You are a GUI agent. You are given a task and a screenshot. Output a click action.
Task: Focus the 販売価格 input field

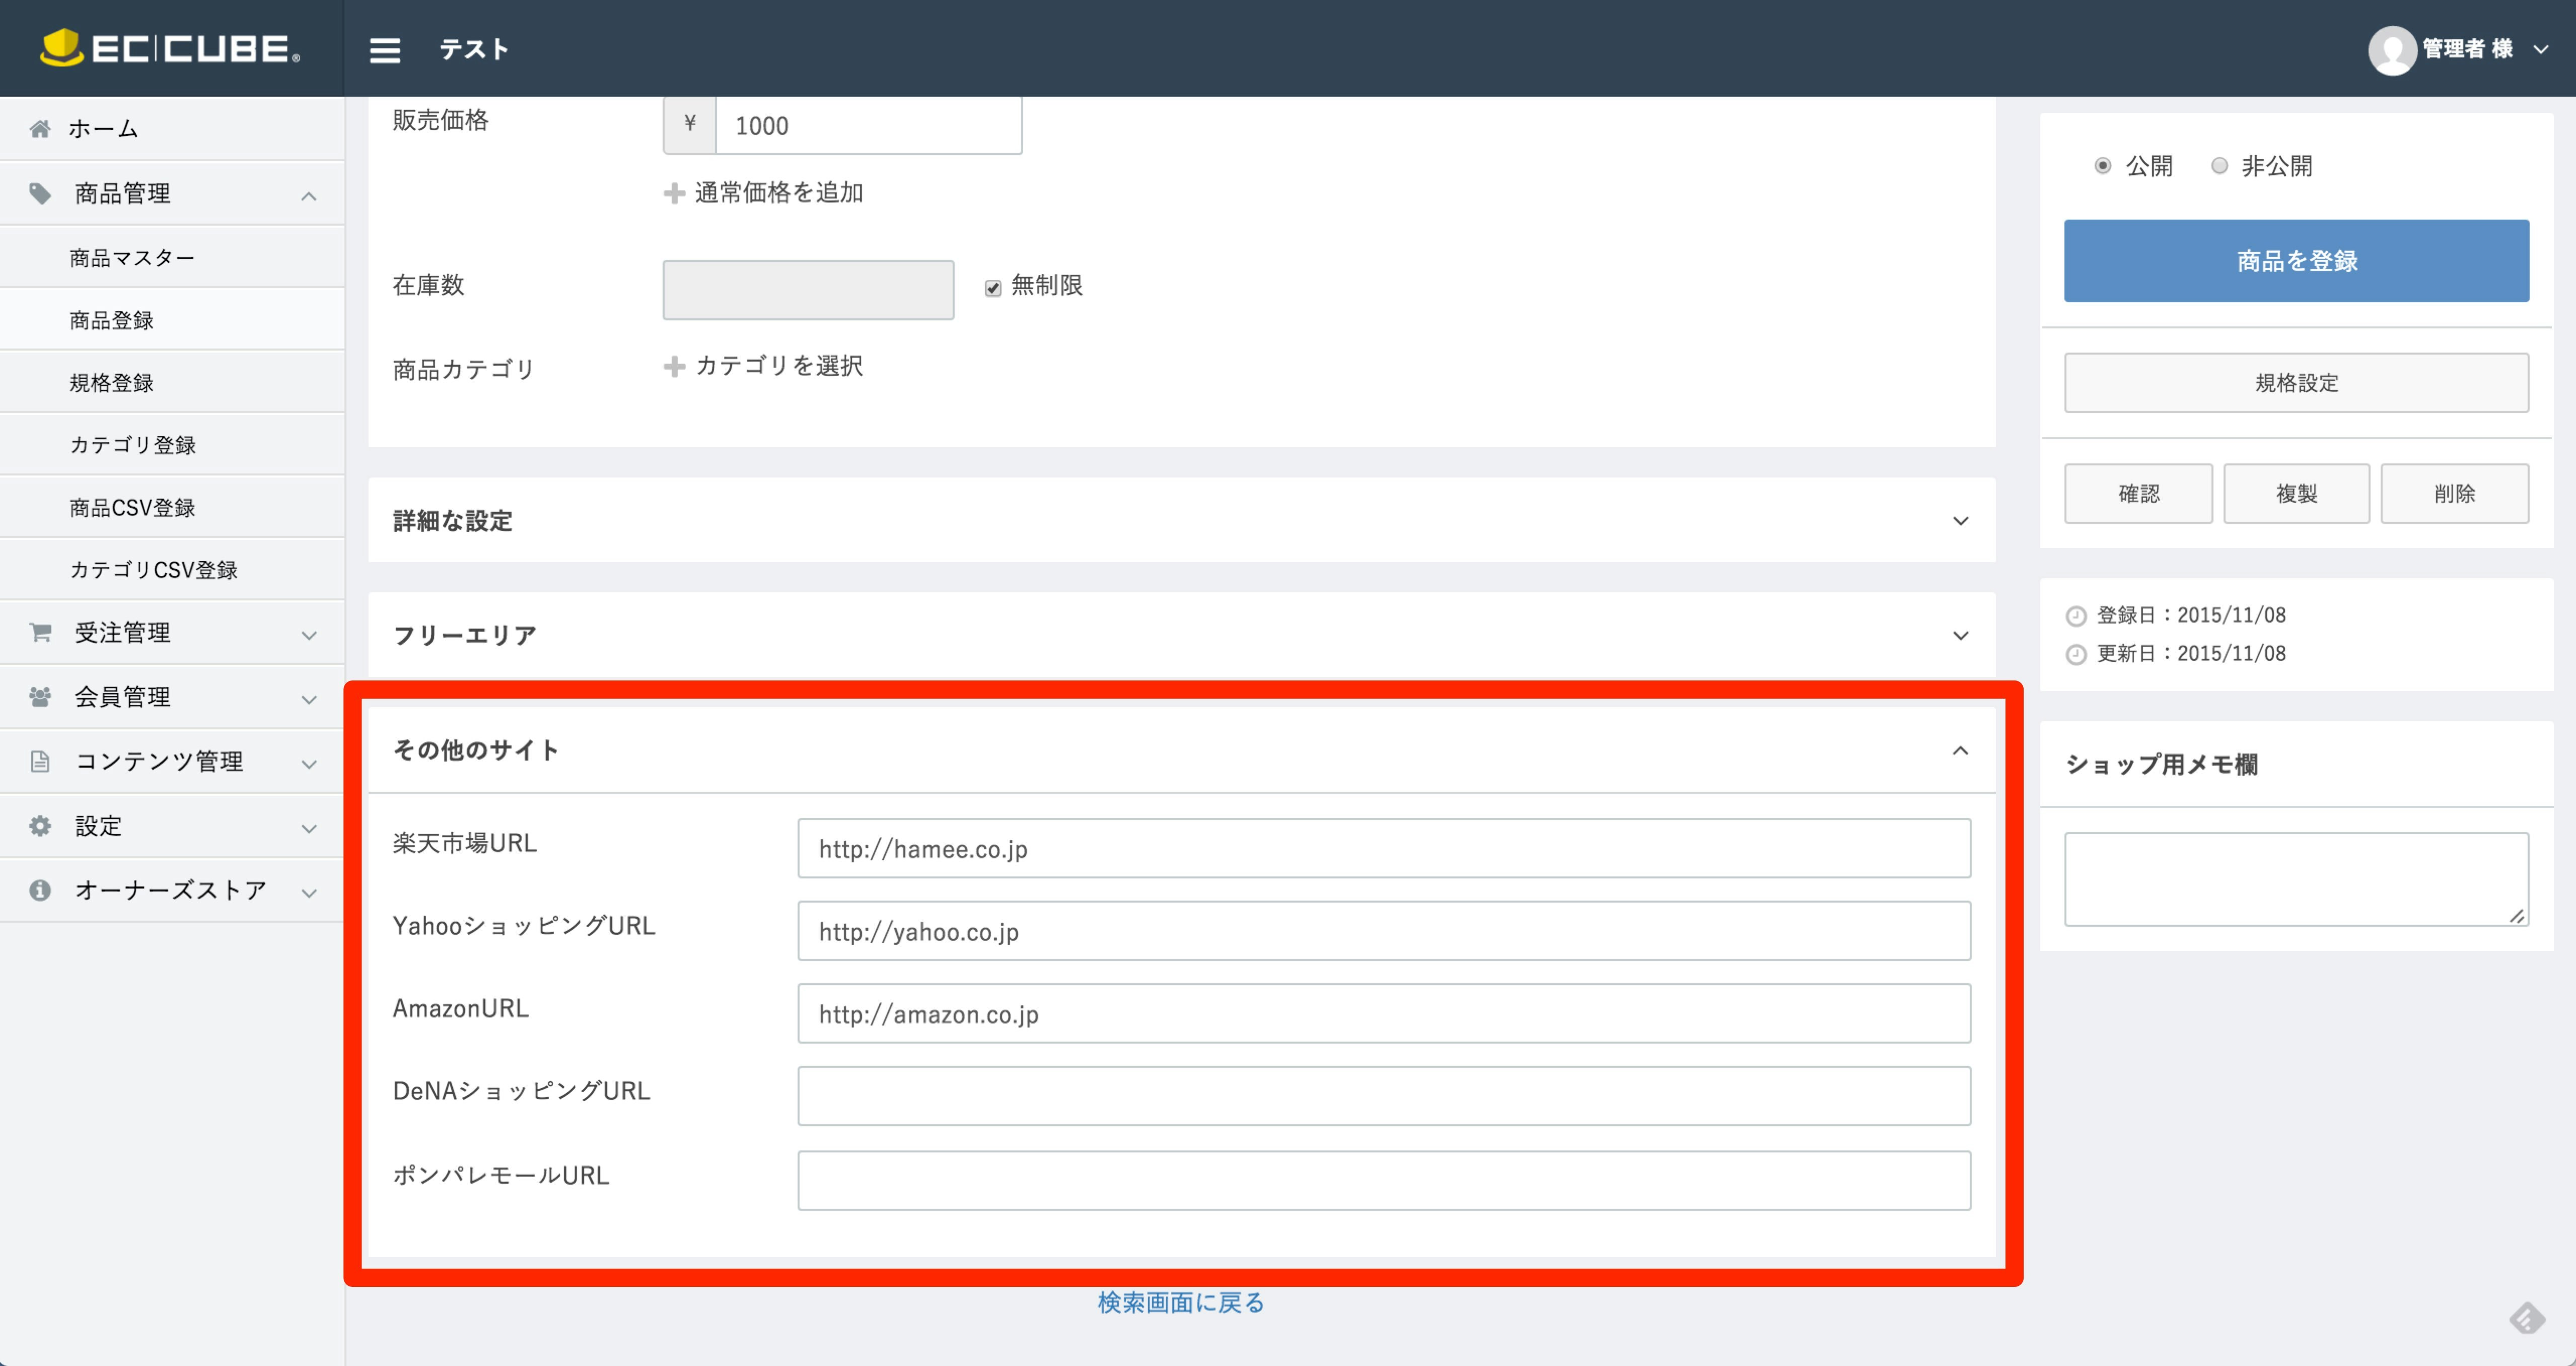(868, 125)
